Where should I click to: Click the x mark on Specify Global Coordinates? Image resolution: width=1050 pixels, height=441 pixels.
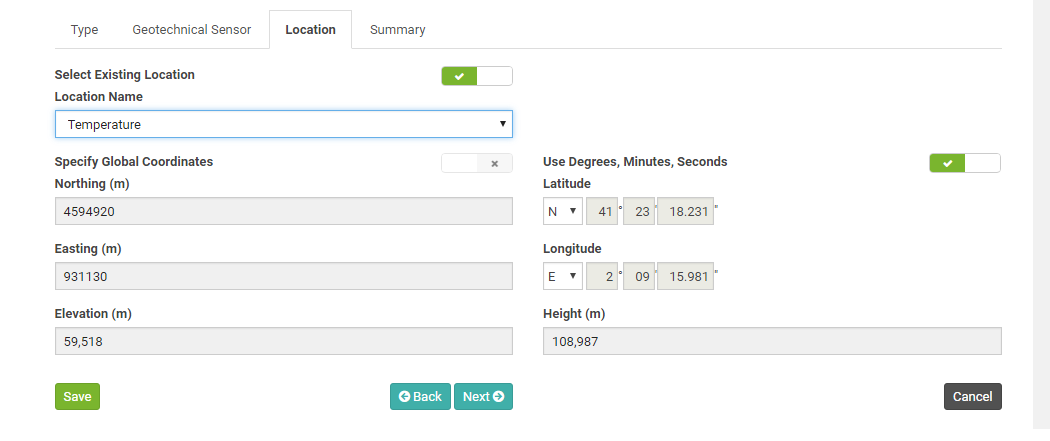495,163
